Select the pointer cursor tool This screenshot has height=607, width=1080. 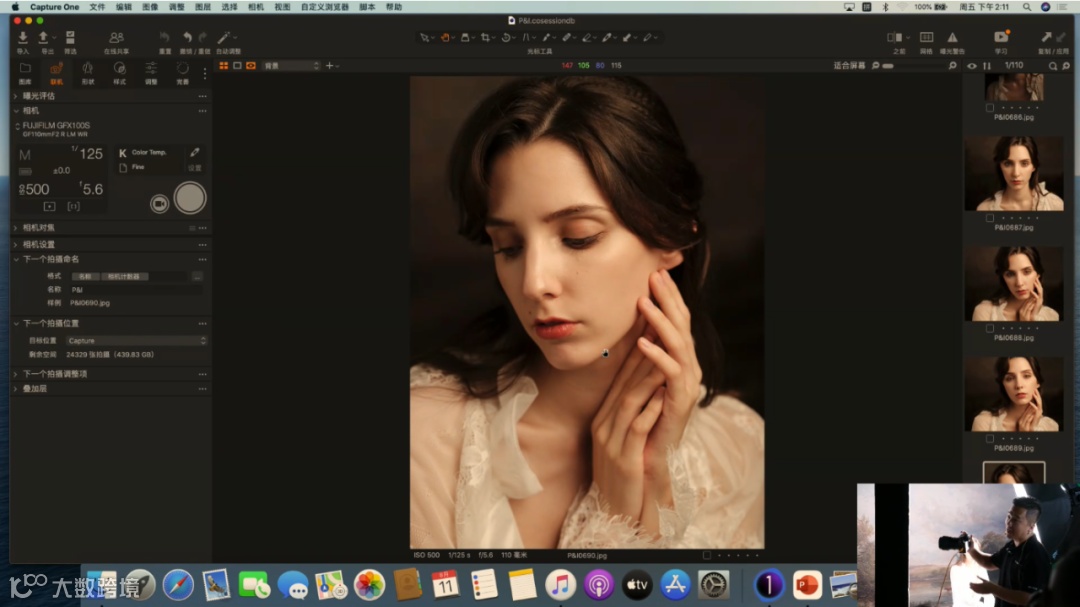(x=424, y=38)
